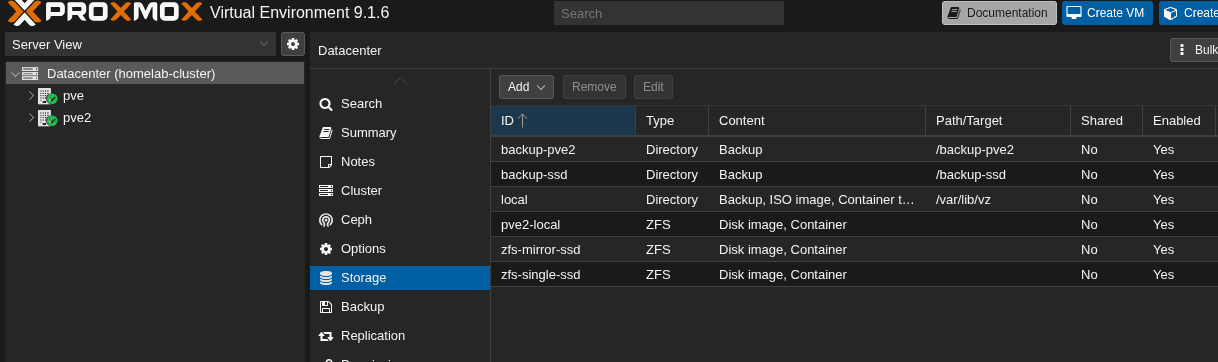
Task: Sort by the Content column header
Action: 817,121
